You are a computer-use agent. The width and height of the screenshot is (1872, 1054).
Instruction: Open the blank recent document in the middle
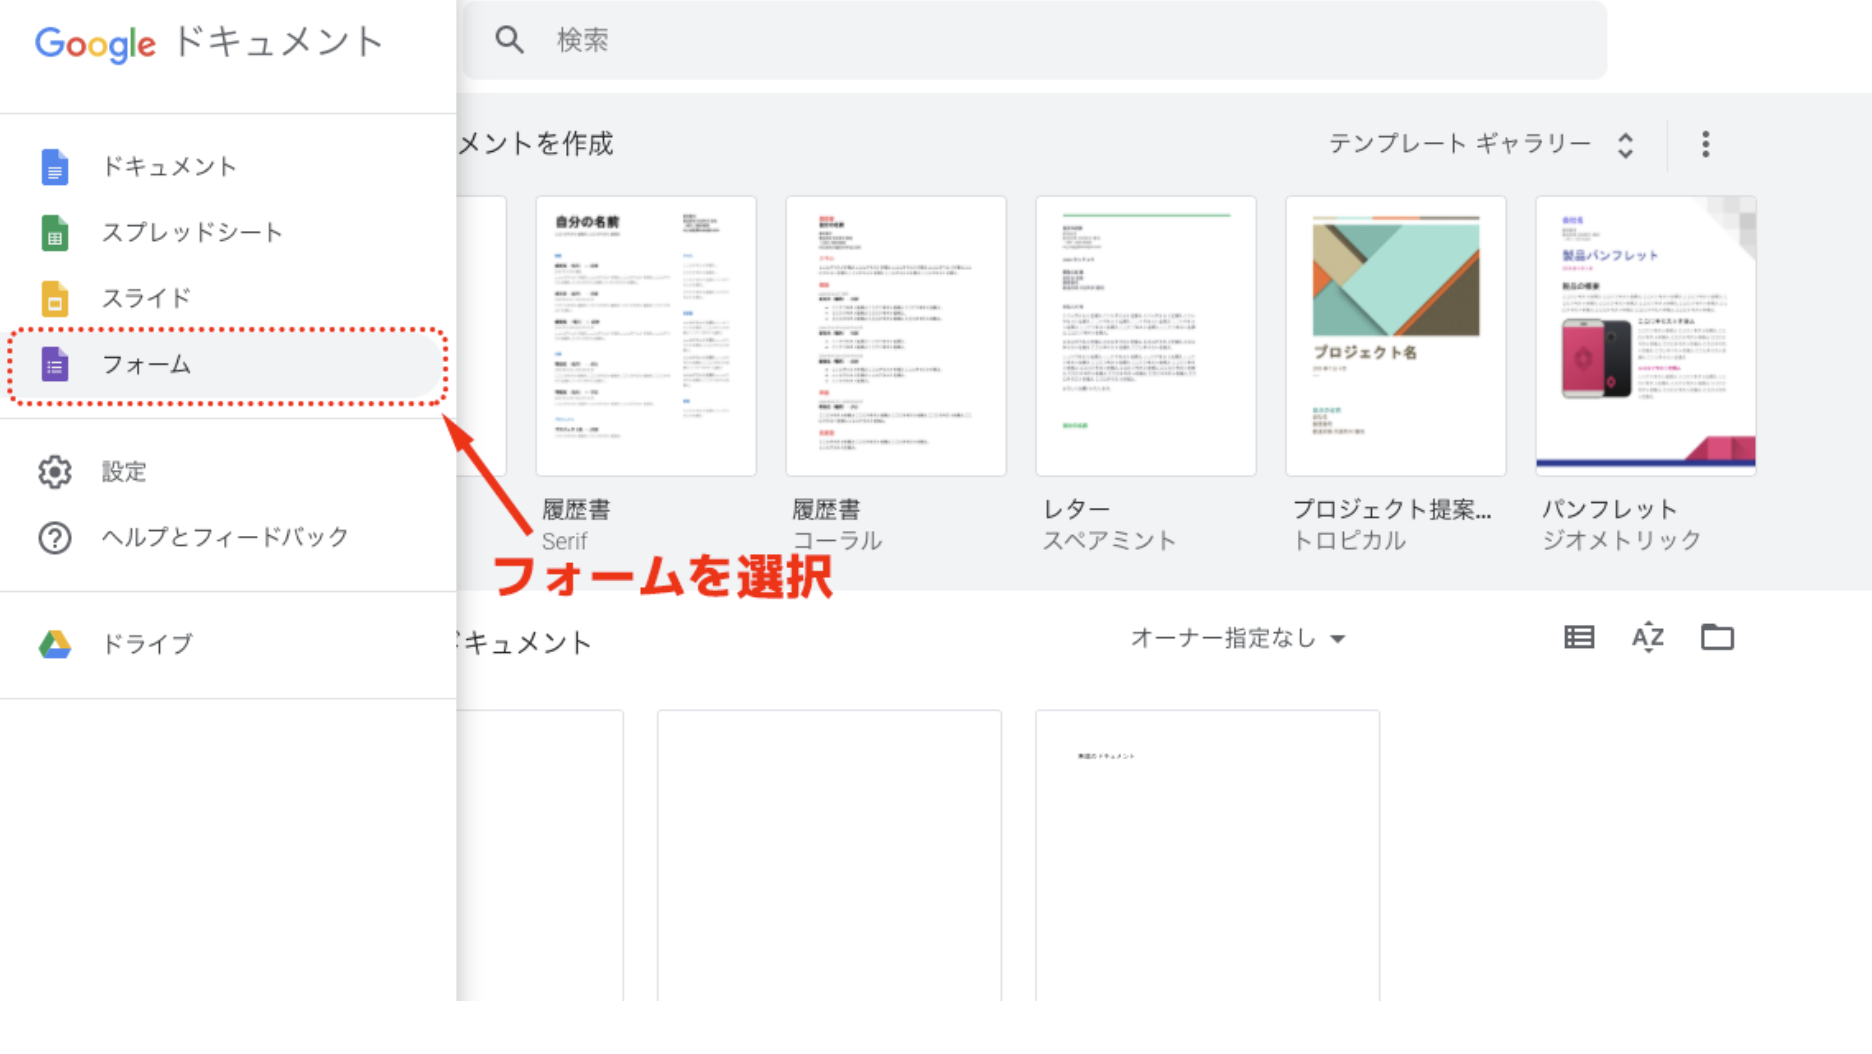pyautogui.click(x=829, y=856)
